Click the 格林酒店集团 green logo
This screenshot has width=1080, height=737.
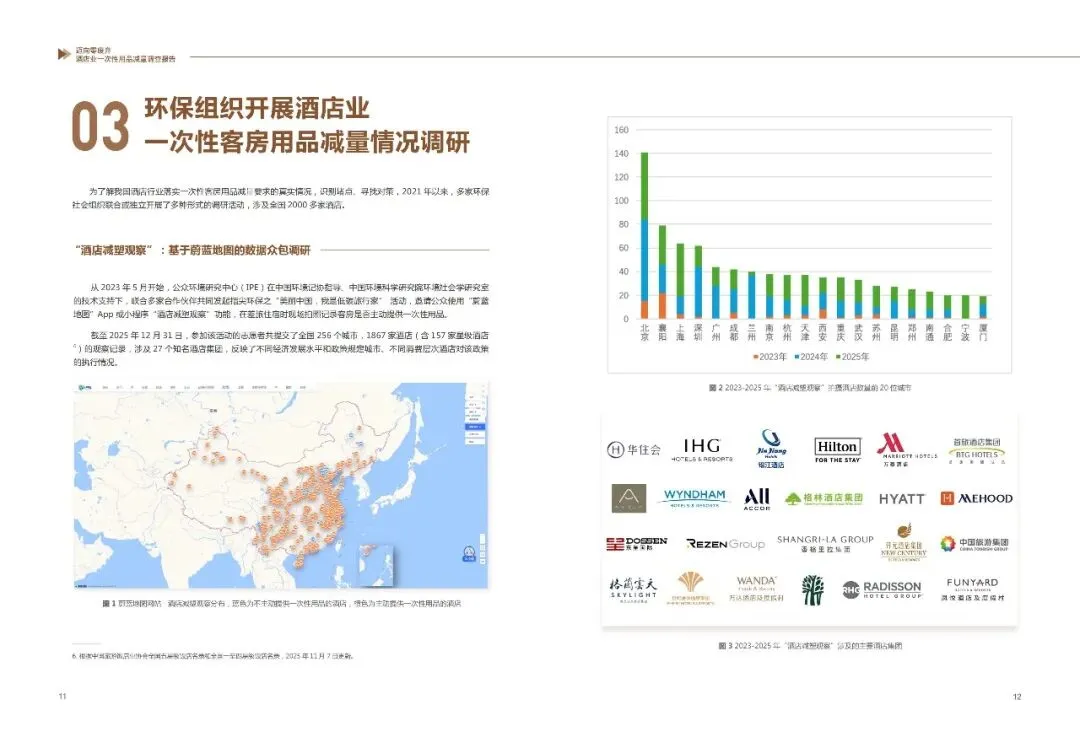click(823, 498)
